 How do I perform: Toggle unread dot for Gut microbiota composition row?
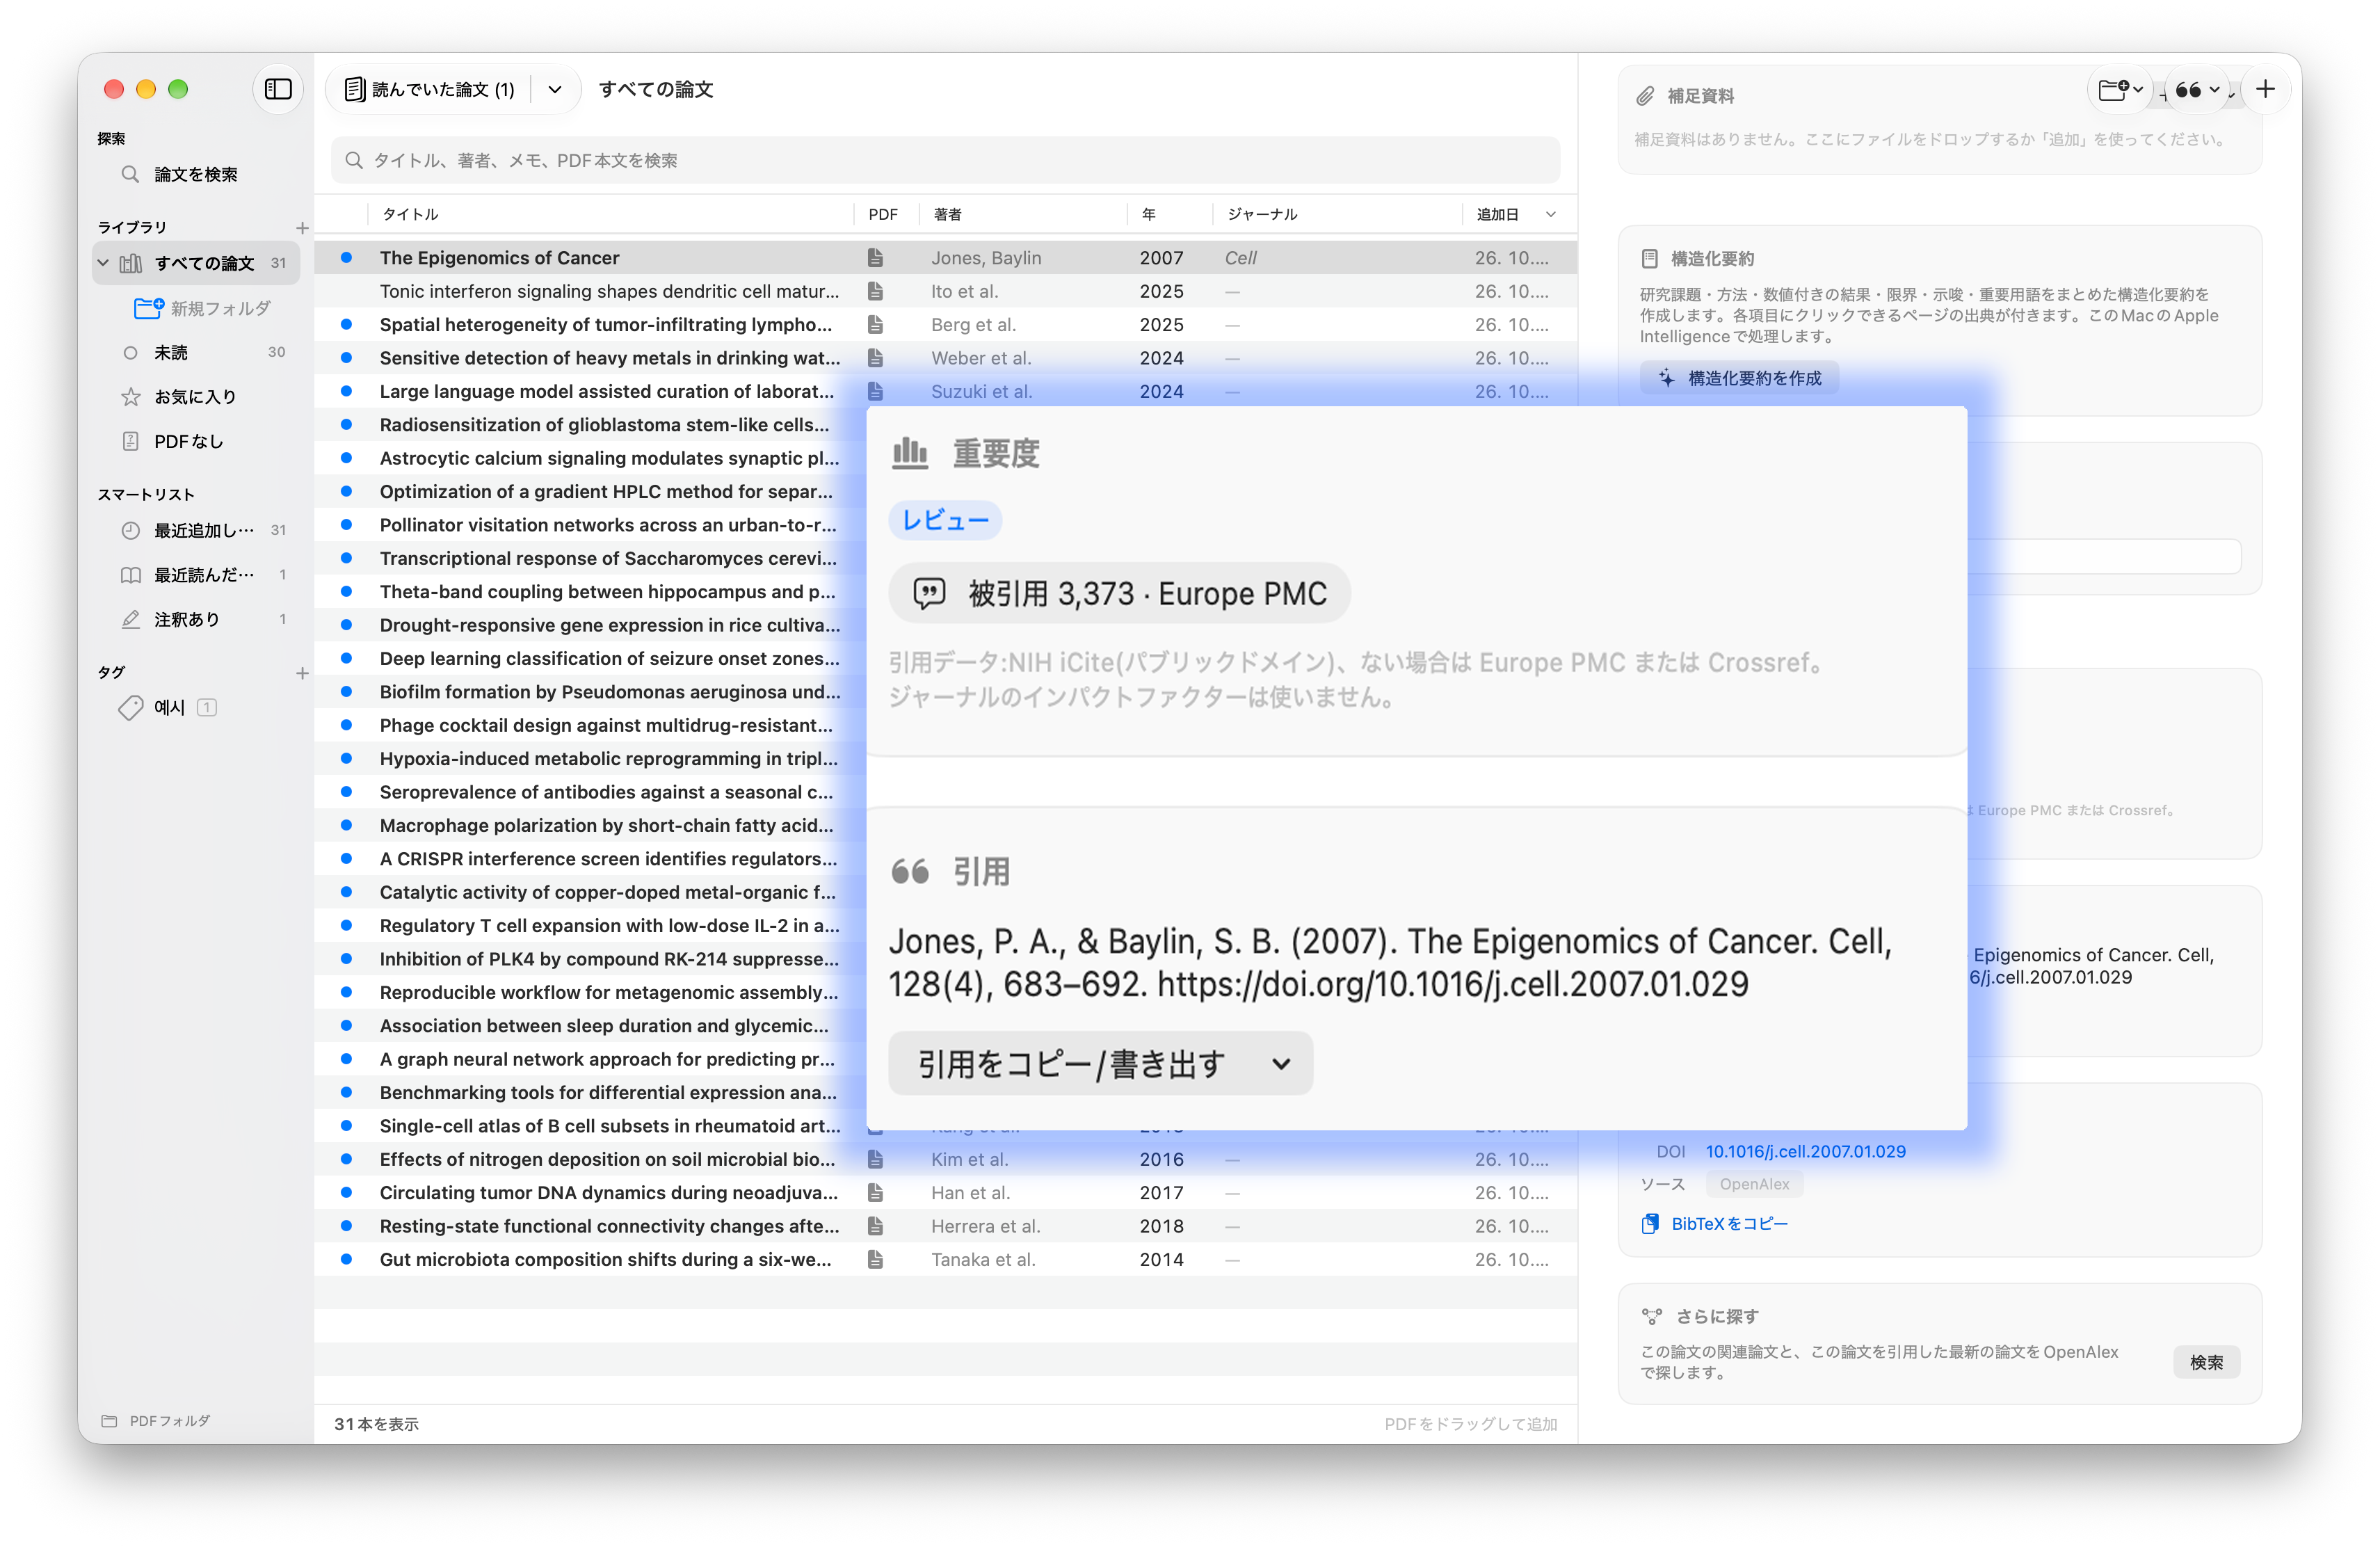click(x=346, y=1259)
